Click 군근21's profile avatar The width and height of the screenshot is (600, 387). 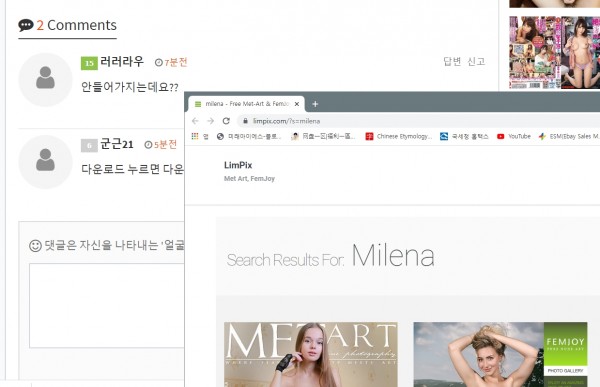[45, 162]
